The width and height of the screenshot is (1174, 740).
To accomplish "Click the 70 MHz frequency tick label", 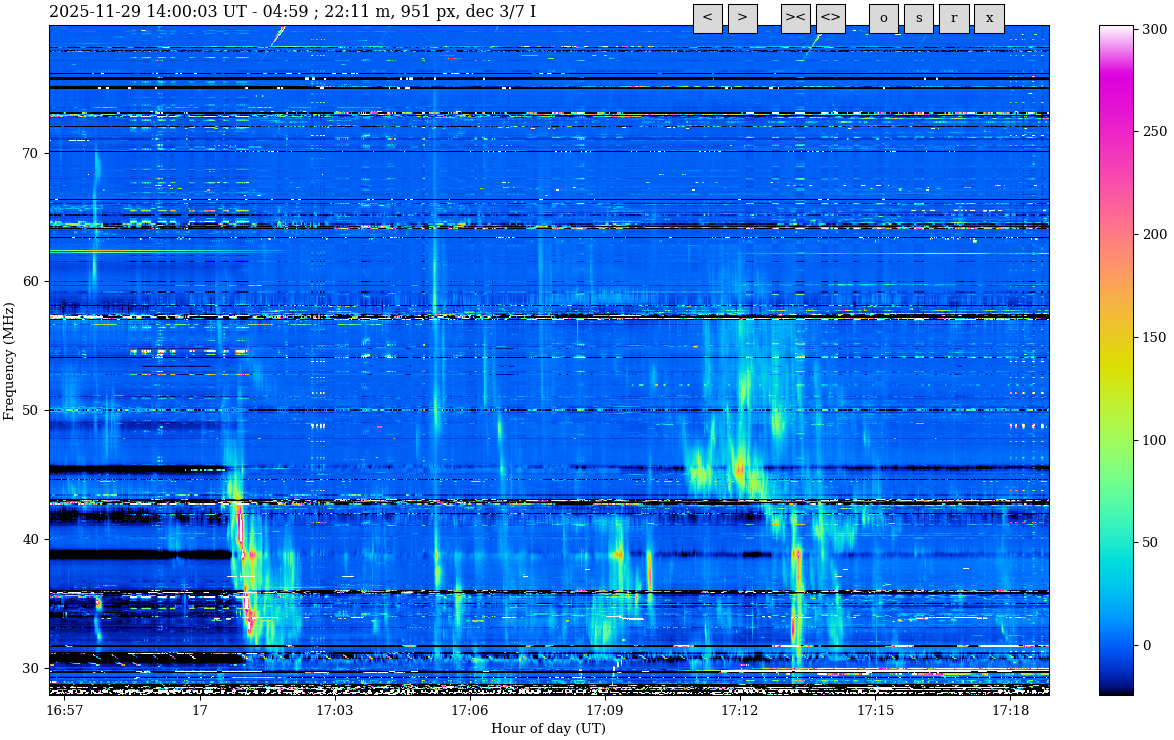I will pos(29,153).
